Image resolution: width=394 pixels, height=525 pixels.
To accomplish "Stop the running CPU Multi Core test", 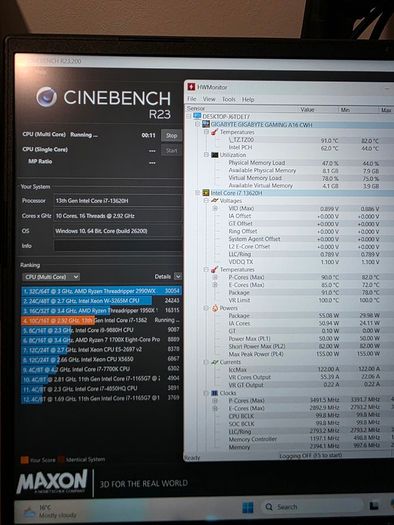I will (171, 135).
